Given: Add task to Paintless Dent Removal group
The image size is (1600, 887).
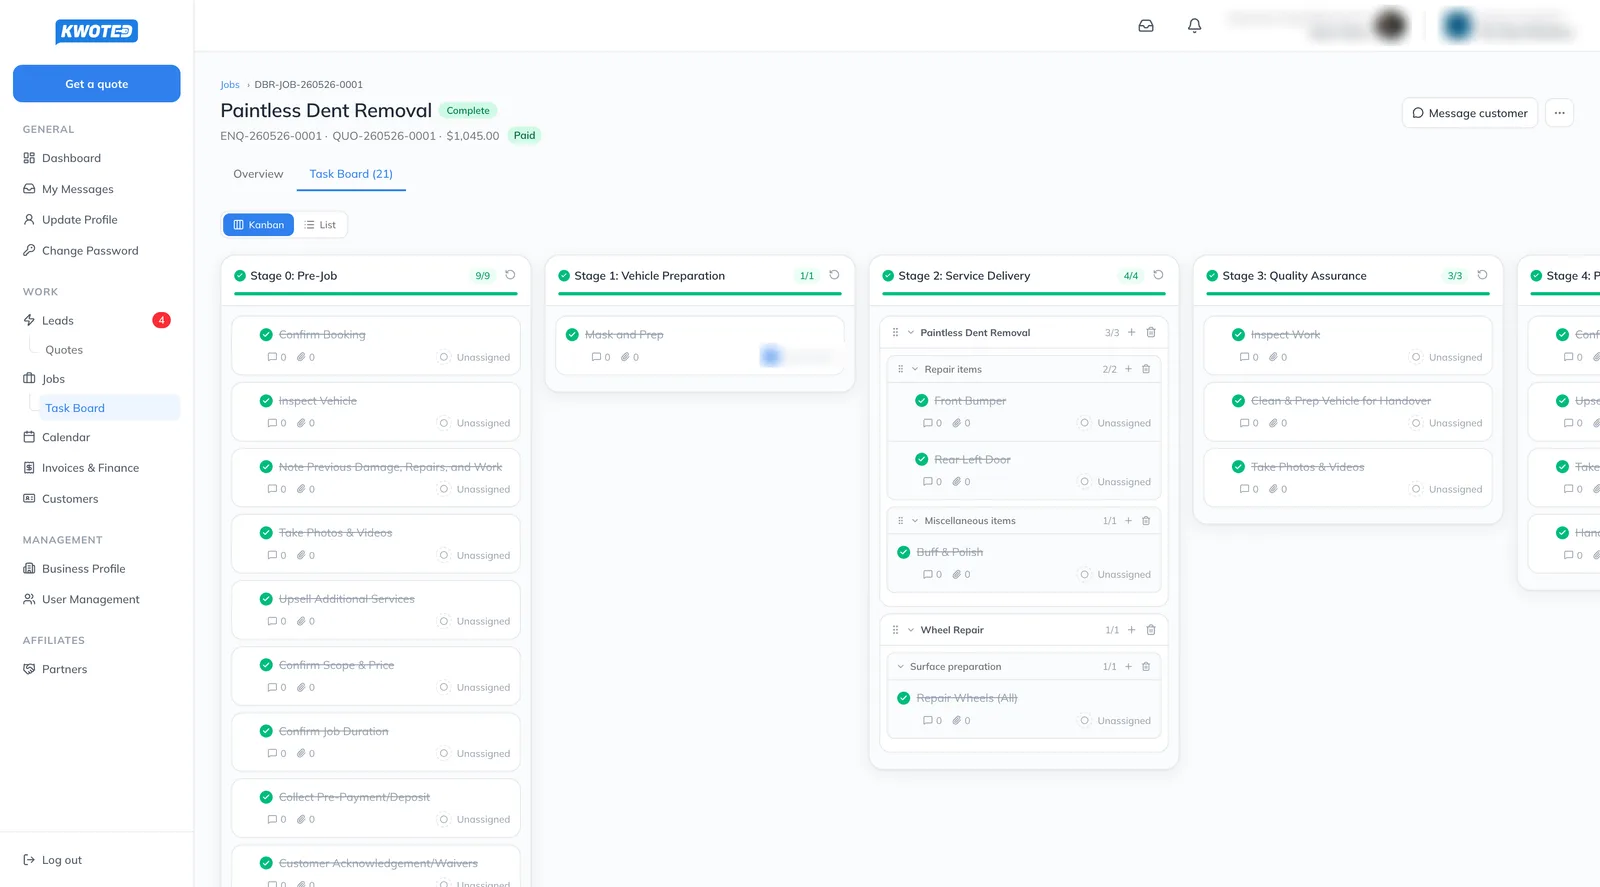Looking at the screenshot, I should (1132, 332).
